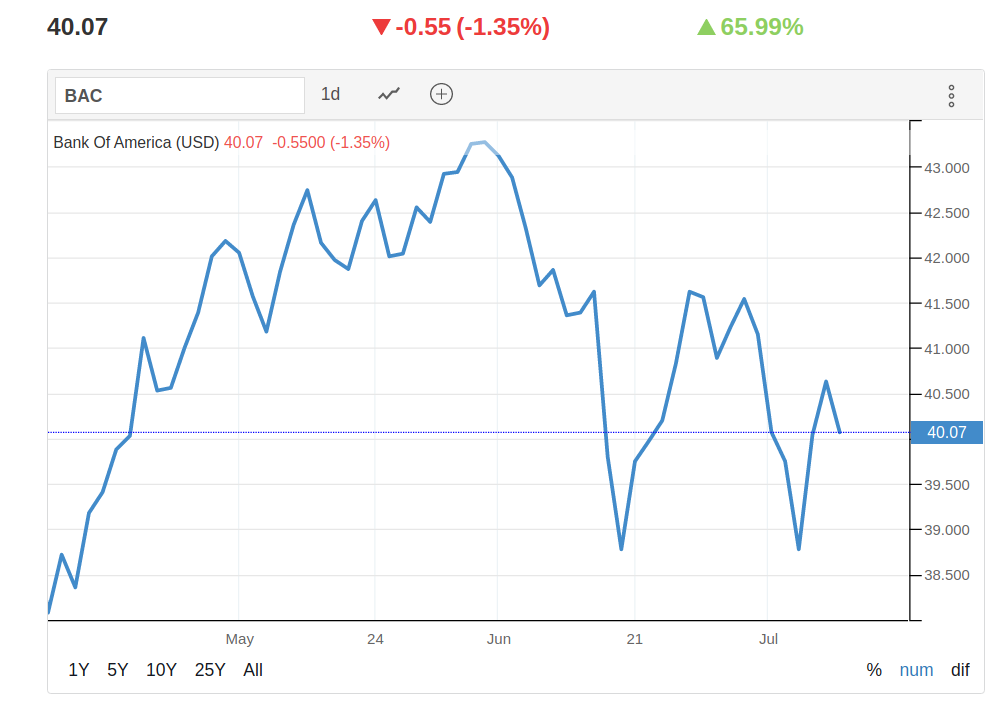Click the red down arrow indicator
1004x722 pixels.
(x=380, y=27)
